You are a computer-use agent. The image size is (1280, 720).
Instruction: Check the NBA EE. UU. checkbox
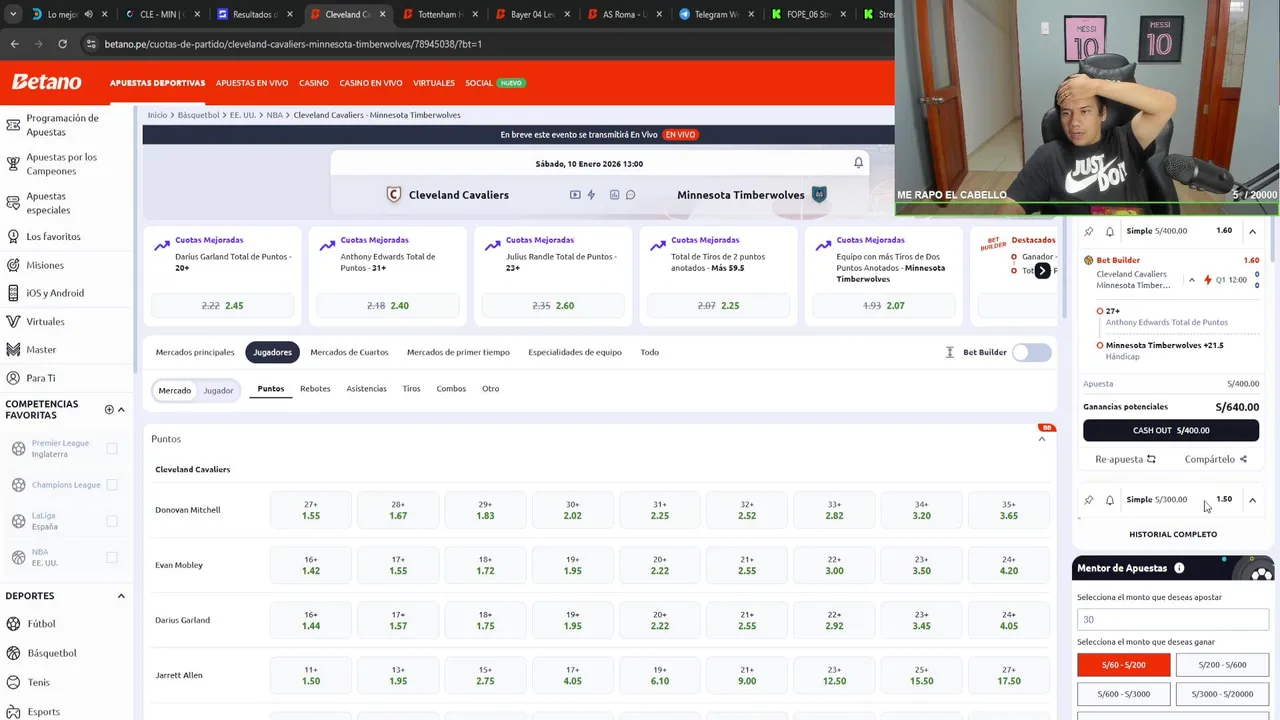(112, 557)
